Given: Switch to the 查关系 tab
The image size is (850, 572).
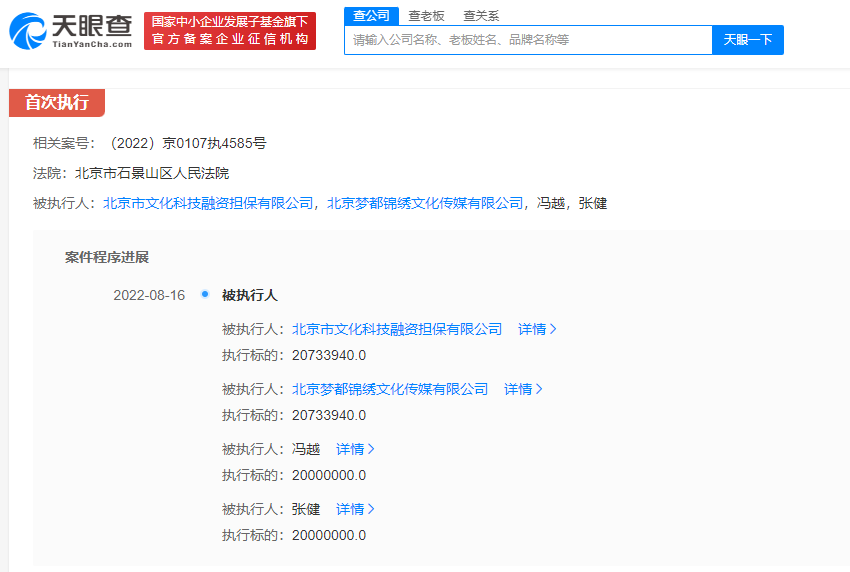Looking at the screenshot, I should (x=481, y=16).
